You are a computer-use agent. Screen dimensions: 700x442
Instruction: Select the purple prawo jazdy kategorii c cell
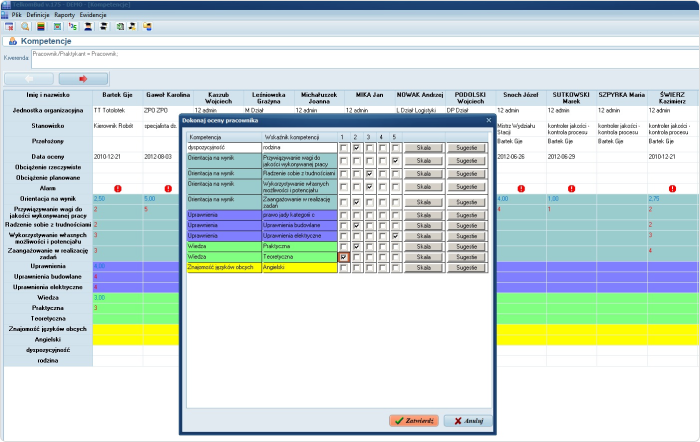point(300,215)
